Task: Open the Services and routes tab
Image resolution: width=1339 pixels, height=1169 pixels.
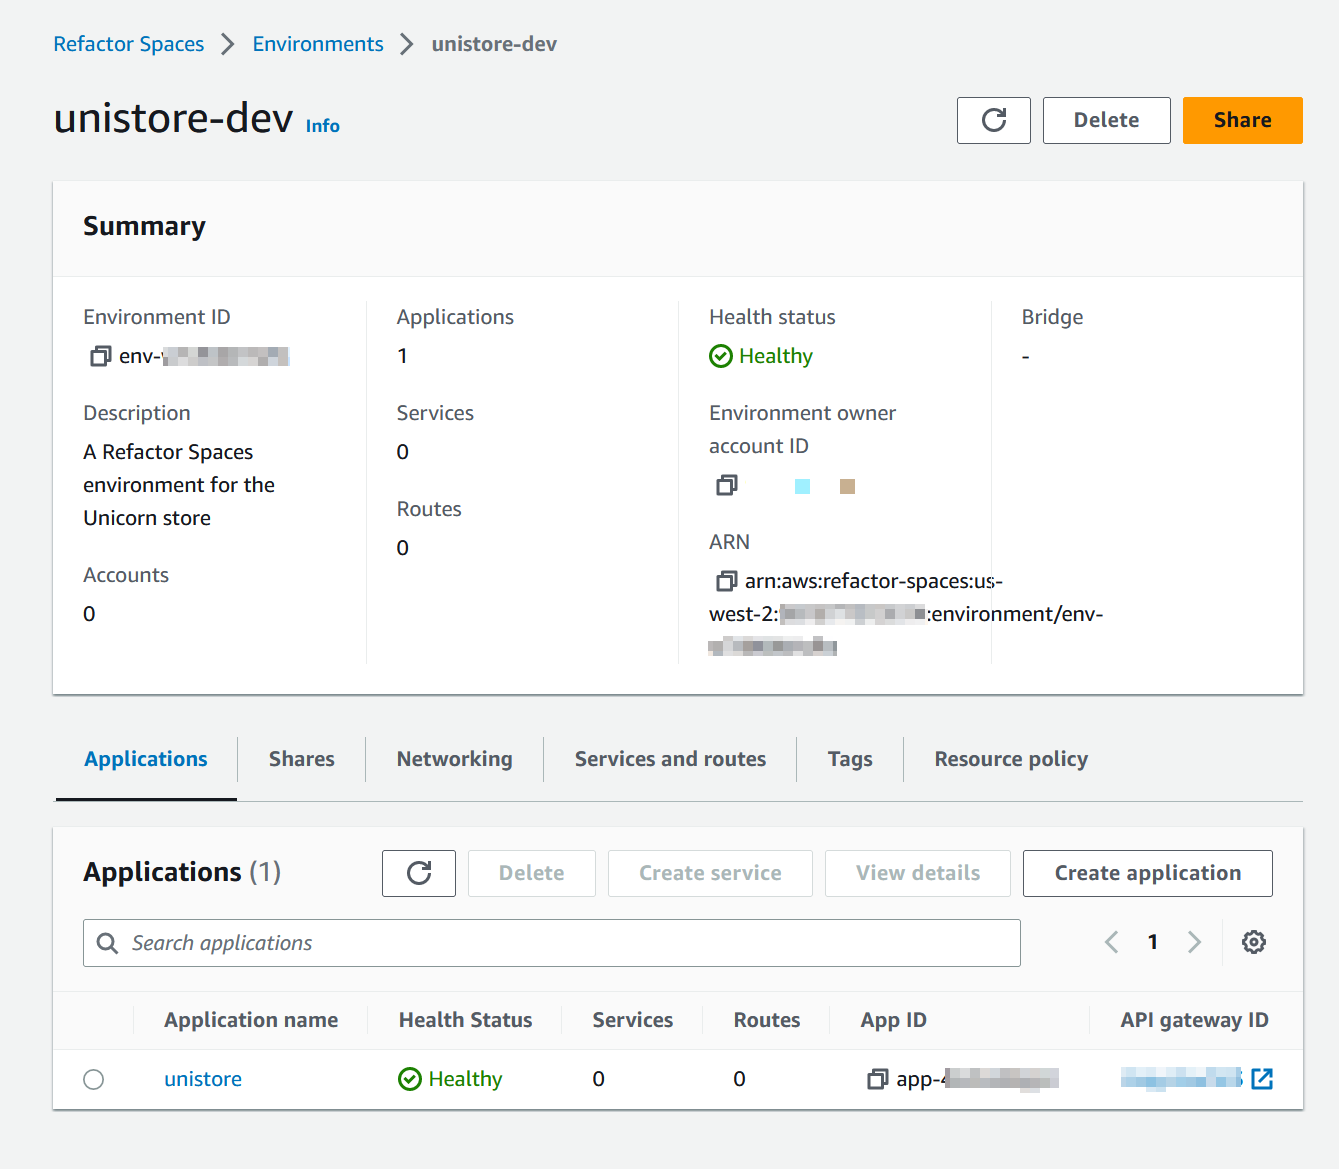Action: pos(671,759)
